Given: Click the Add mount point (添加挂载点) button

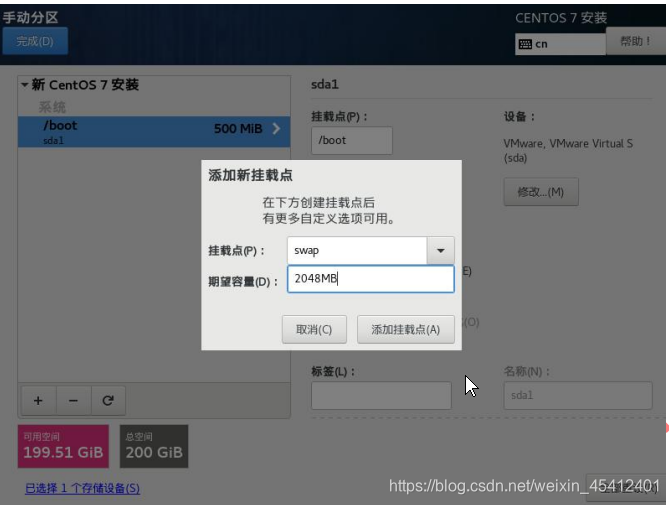Looking at the screenshot, I should click(406, 329).
